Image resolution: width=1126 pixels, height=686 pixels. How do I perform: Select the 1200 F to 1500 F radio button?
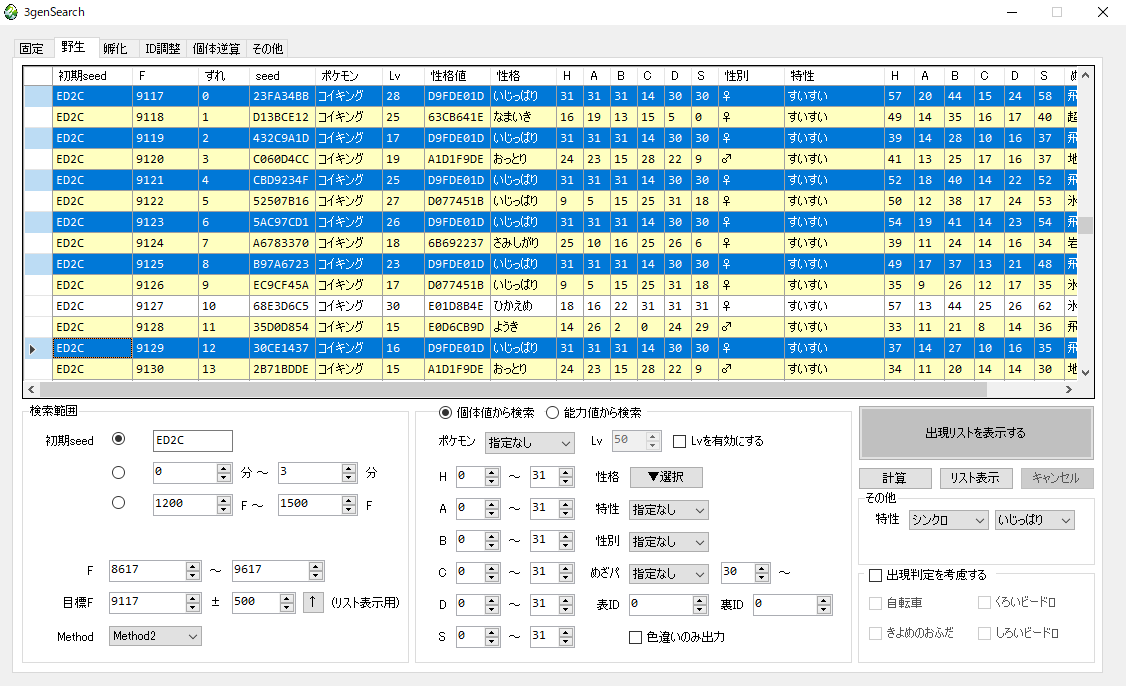tap(118, 503)
